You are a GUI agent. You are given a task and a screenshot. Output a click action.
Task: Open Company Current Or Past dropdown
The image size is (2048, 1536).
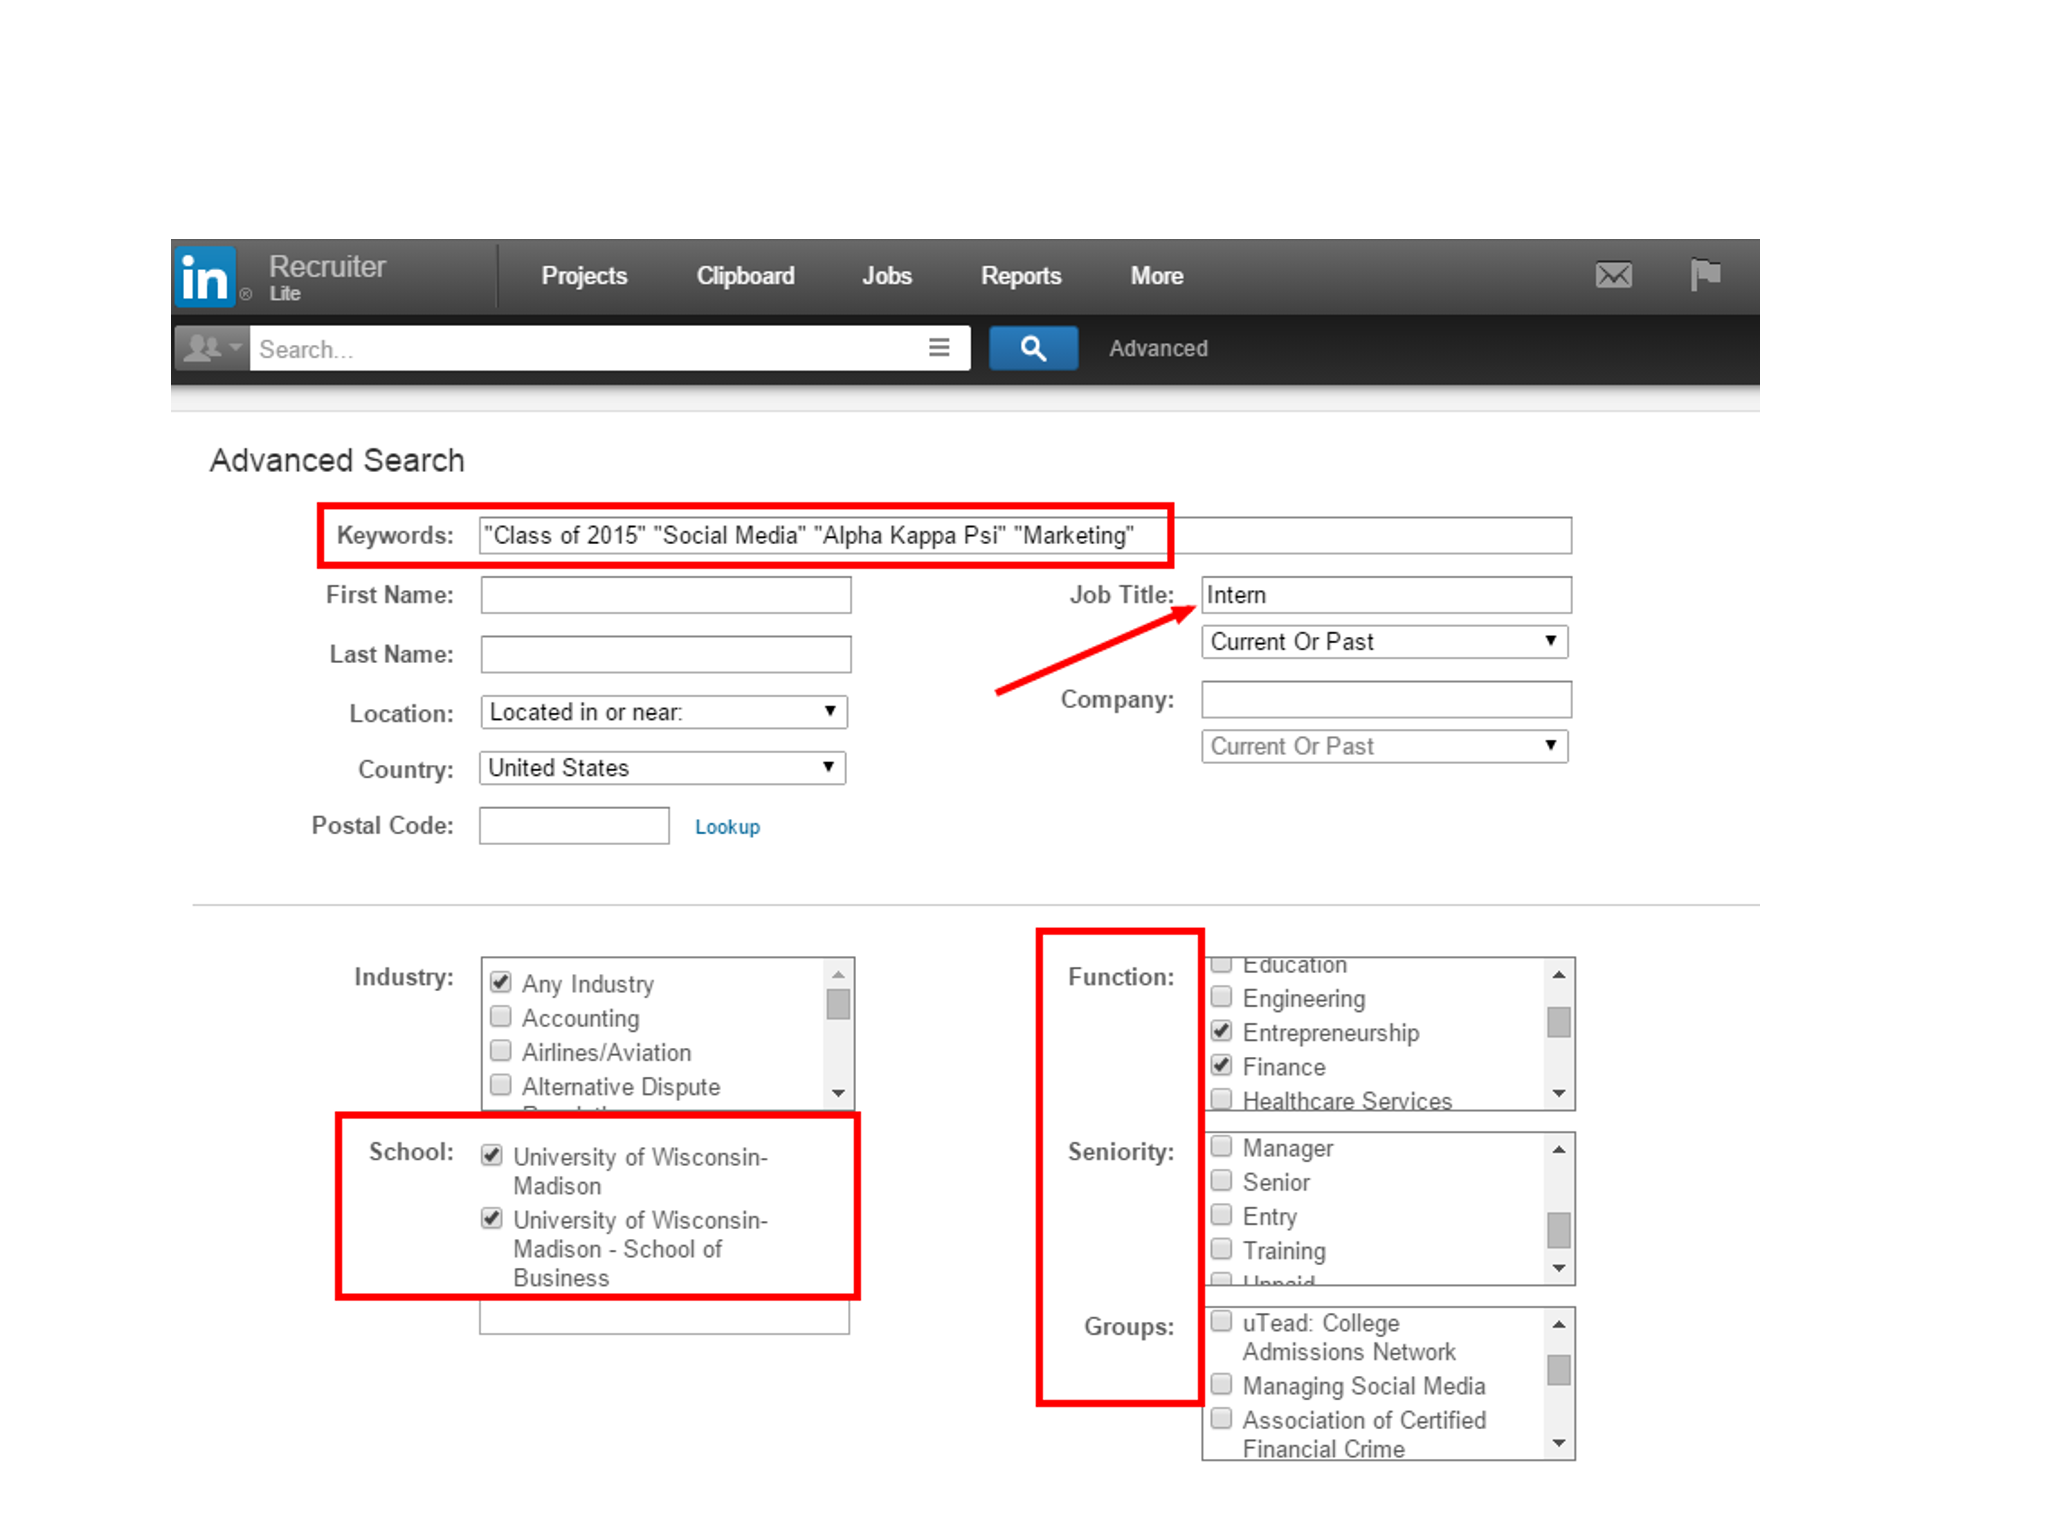[x=1385, y=746]
